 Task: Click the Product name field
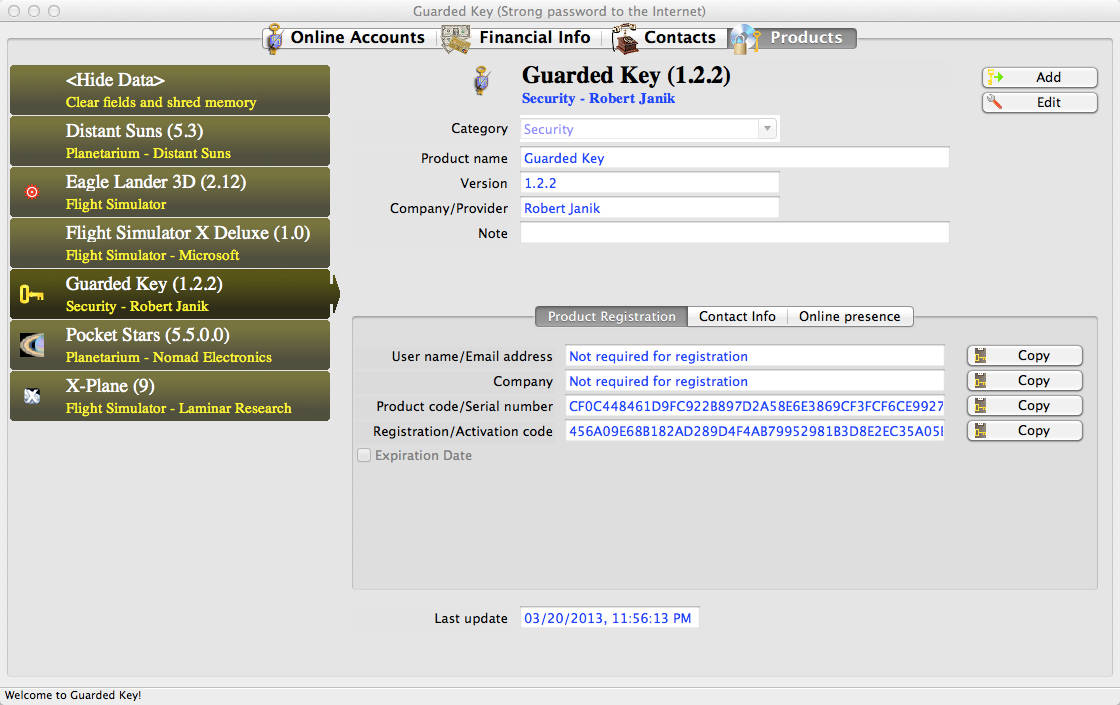tap(734, 158)
